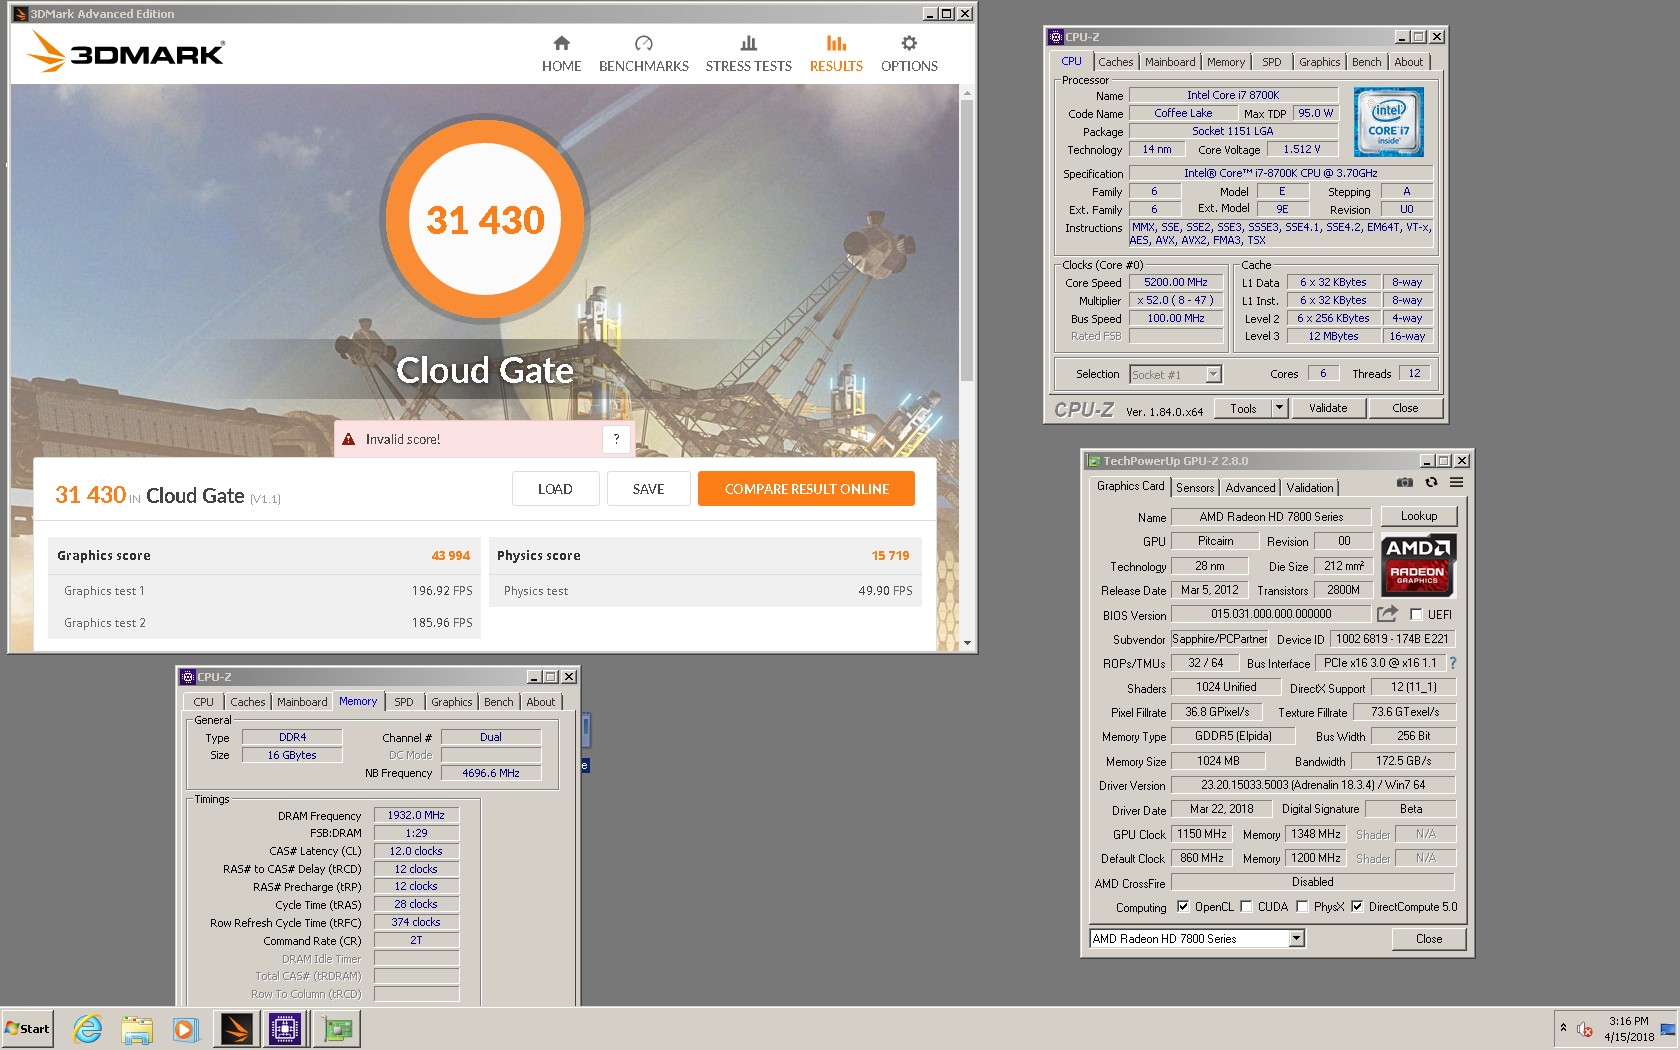Click the GPU-Z Name field AMD Radeon HD 7800 Series
Viewport: 1680px width, 1050px height.
(1271, 516)
